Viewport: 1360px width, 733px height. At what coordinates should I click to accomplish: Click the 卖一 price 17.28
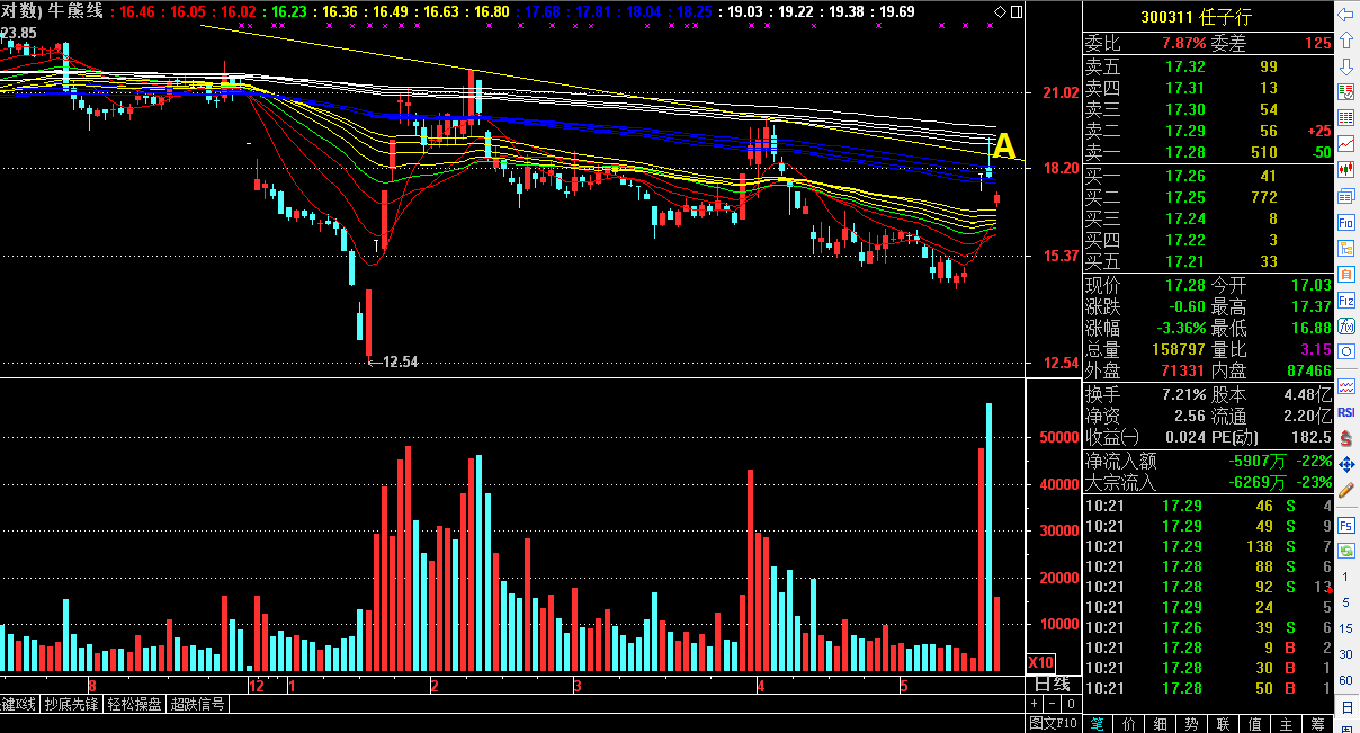pyautogui.click(x=1185, y=152)
